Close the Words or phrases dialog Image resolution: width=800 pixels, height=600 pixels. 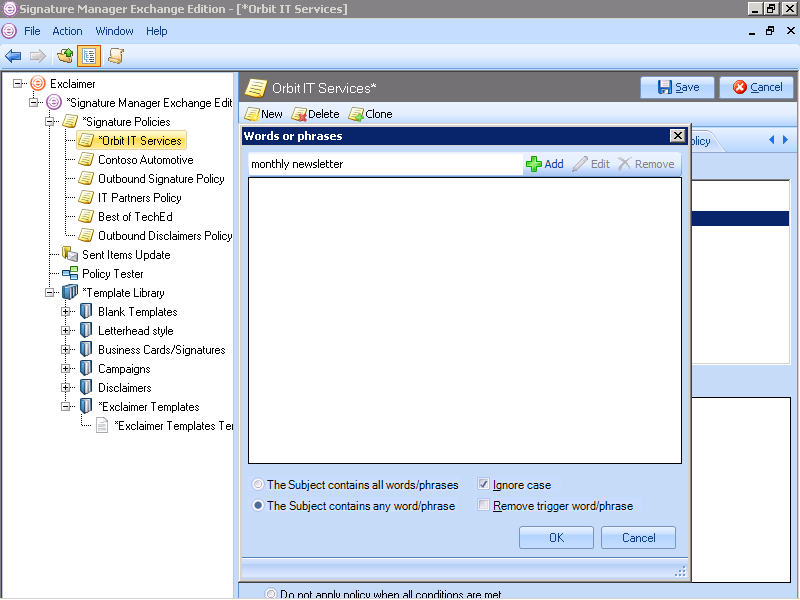pos(677,136)
